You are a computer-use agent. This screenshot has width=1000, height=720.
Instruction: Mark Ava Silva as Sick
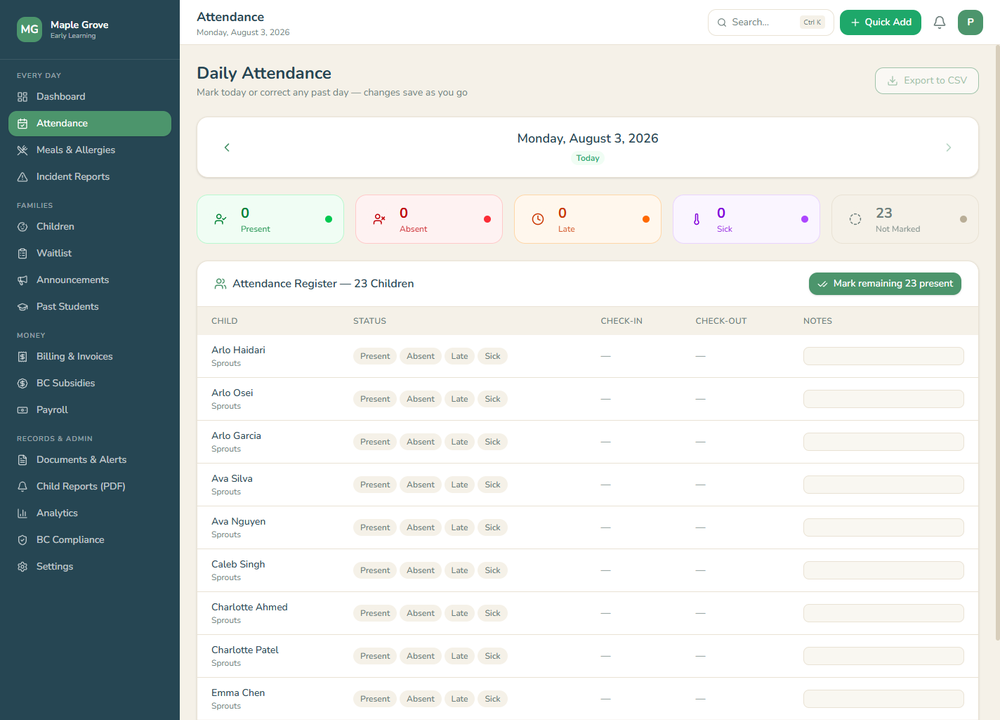point(492,485)
